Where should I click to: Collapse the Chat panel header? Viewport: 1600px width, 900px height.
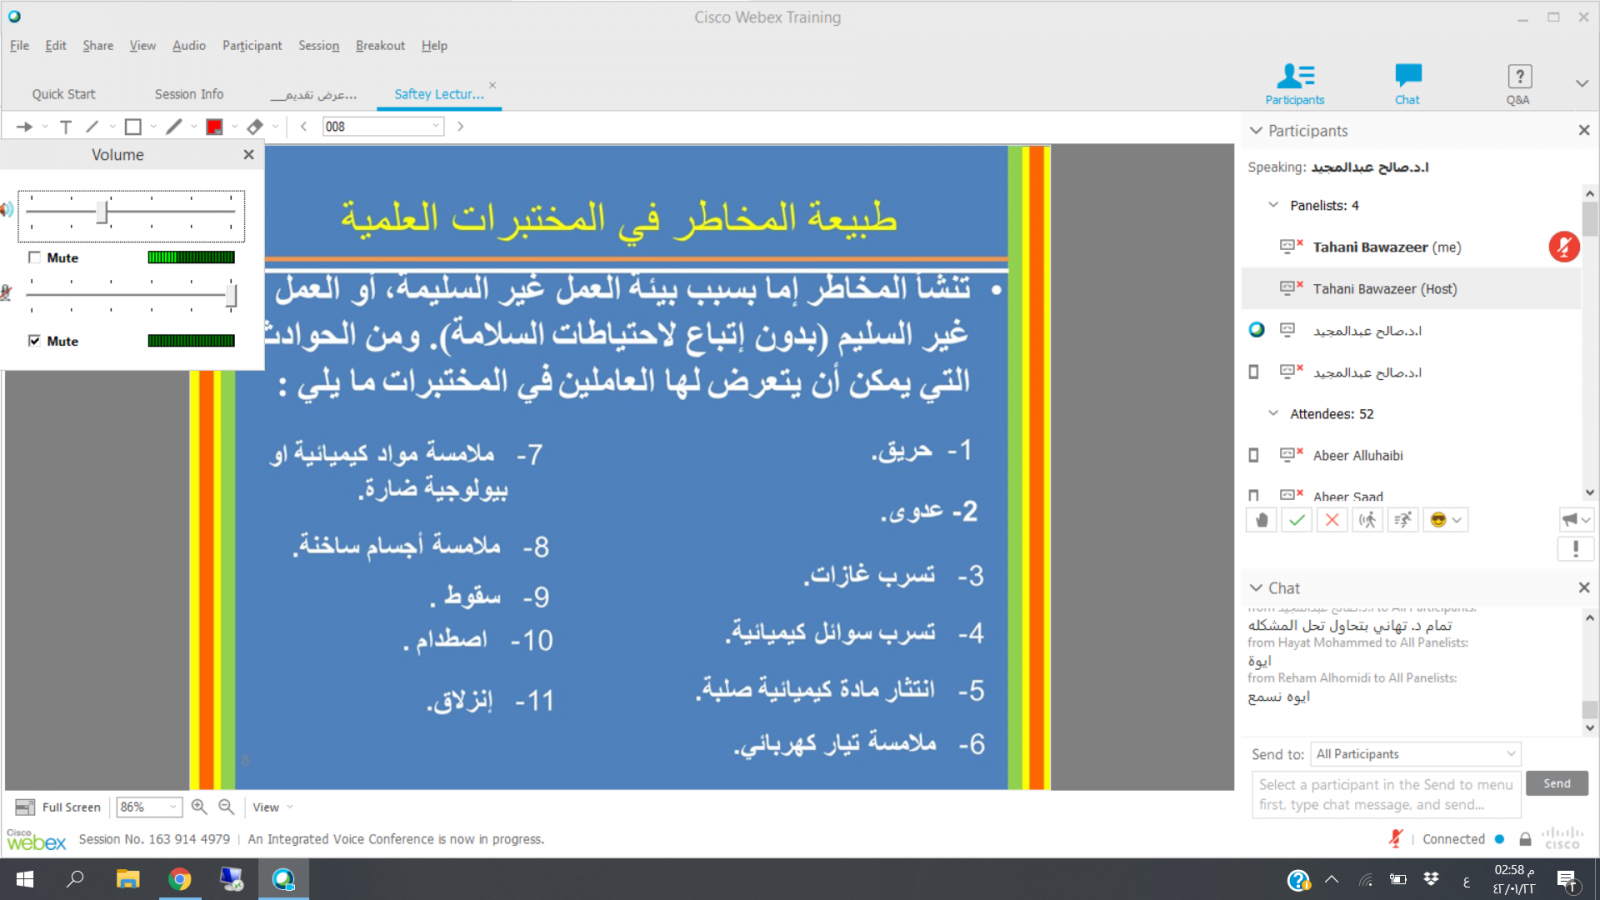point(1256,588)
